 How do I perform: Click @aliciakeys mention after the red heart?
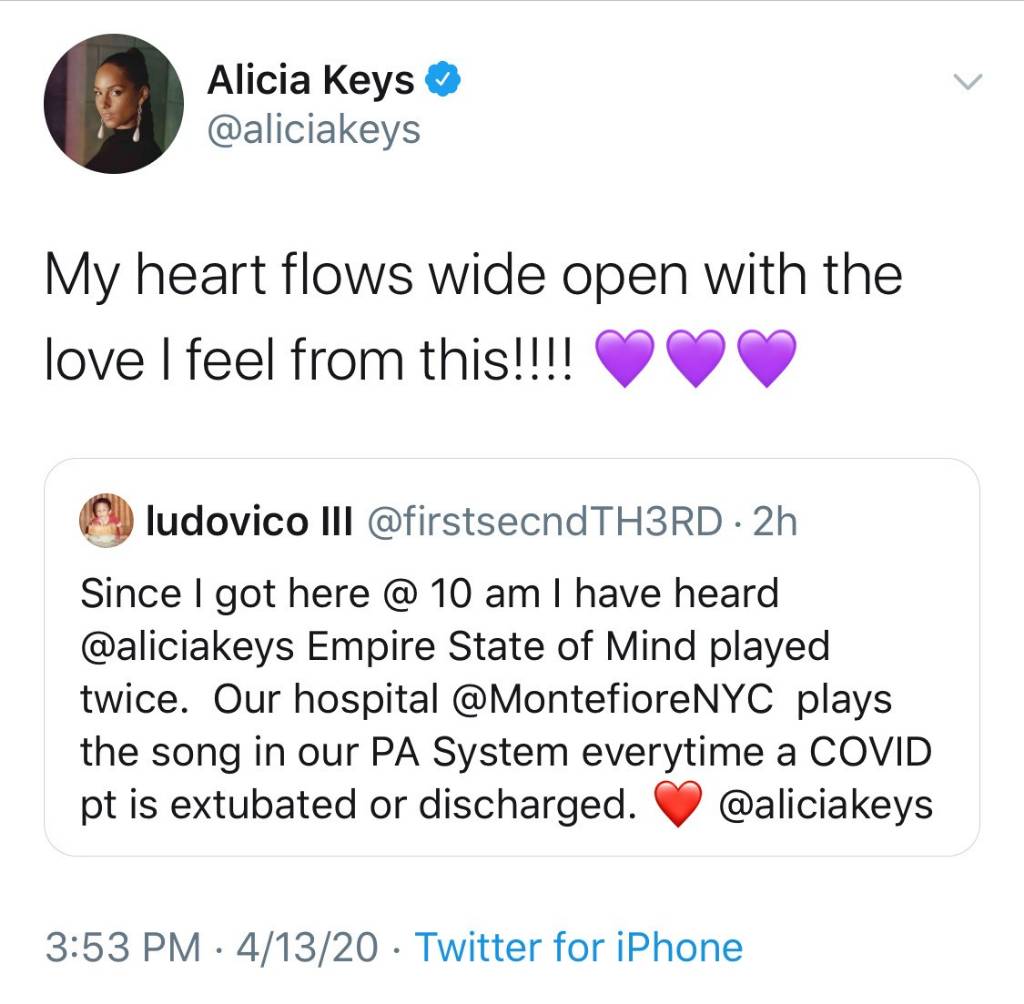826,805
